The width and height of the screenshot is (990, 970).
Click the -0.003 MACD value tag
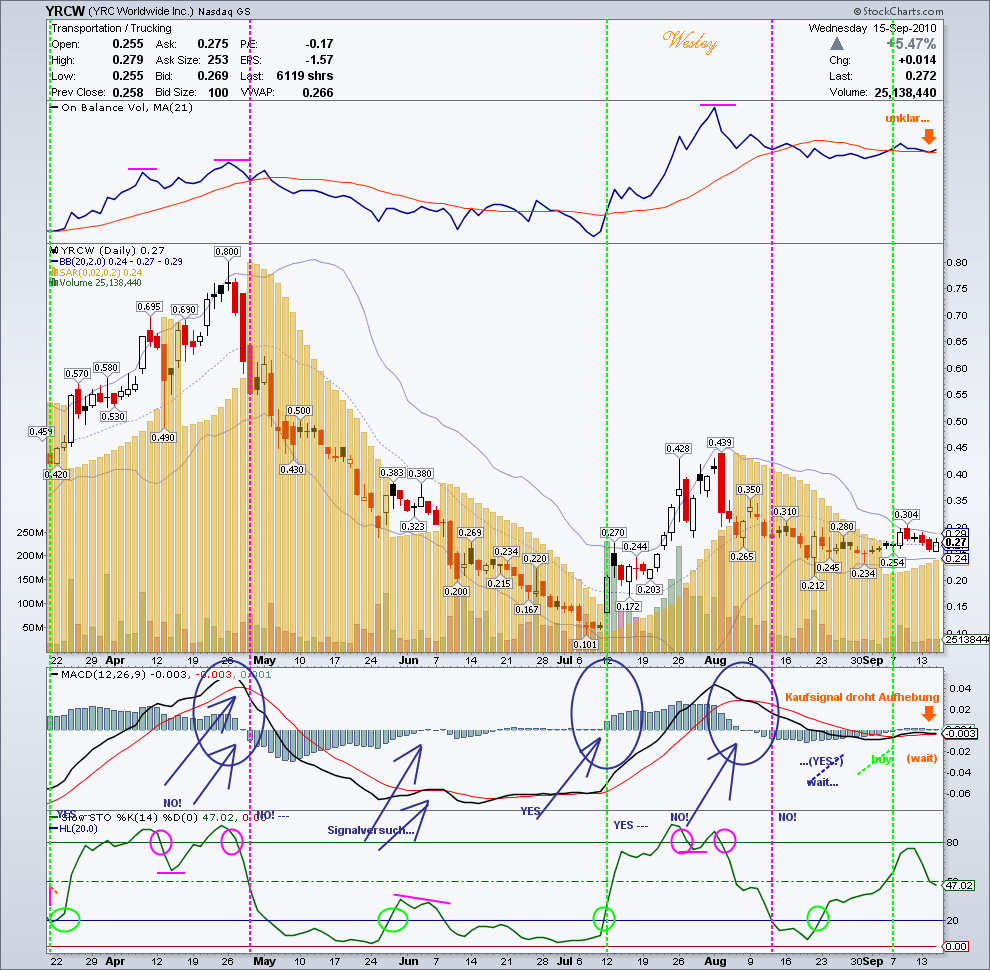tap(960, 733)
